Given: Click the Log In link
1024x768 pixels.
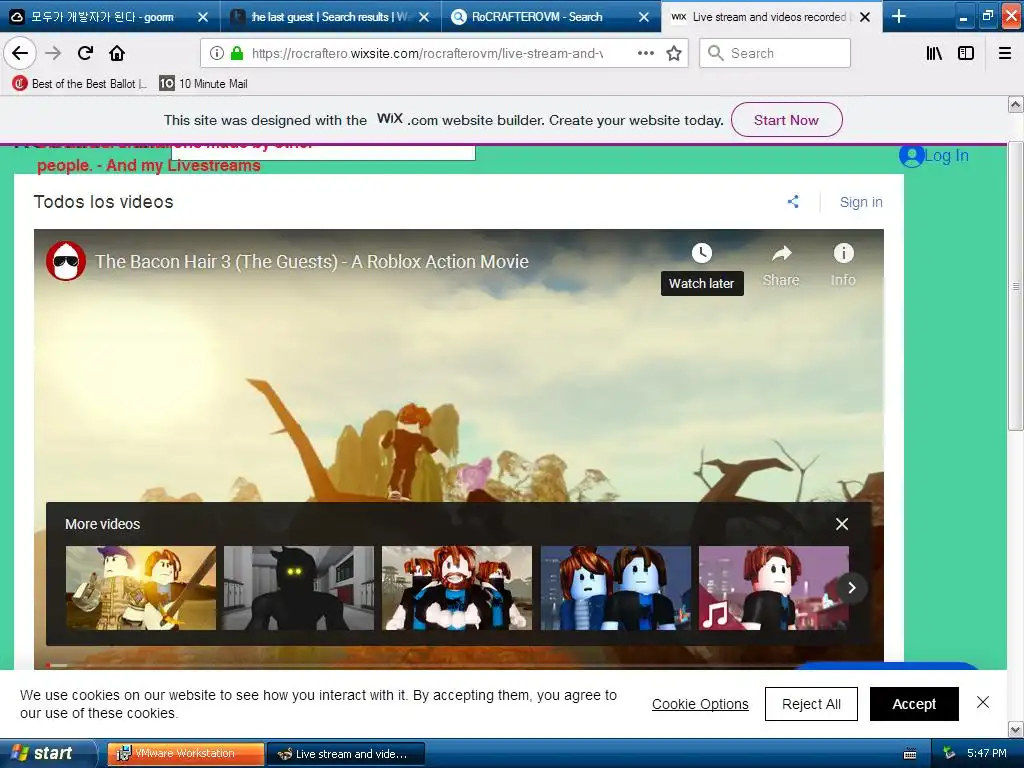Looking at the screenshot, I should pos(946,155).
